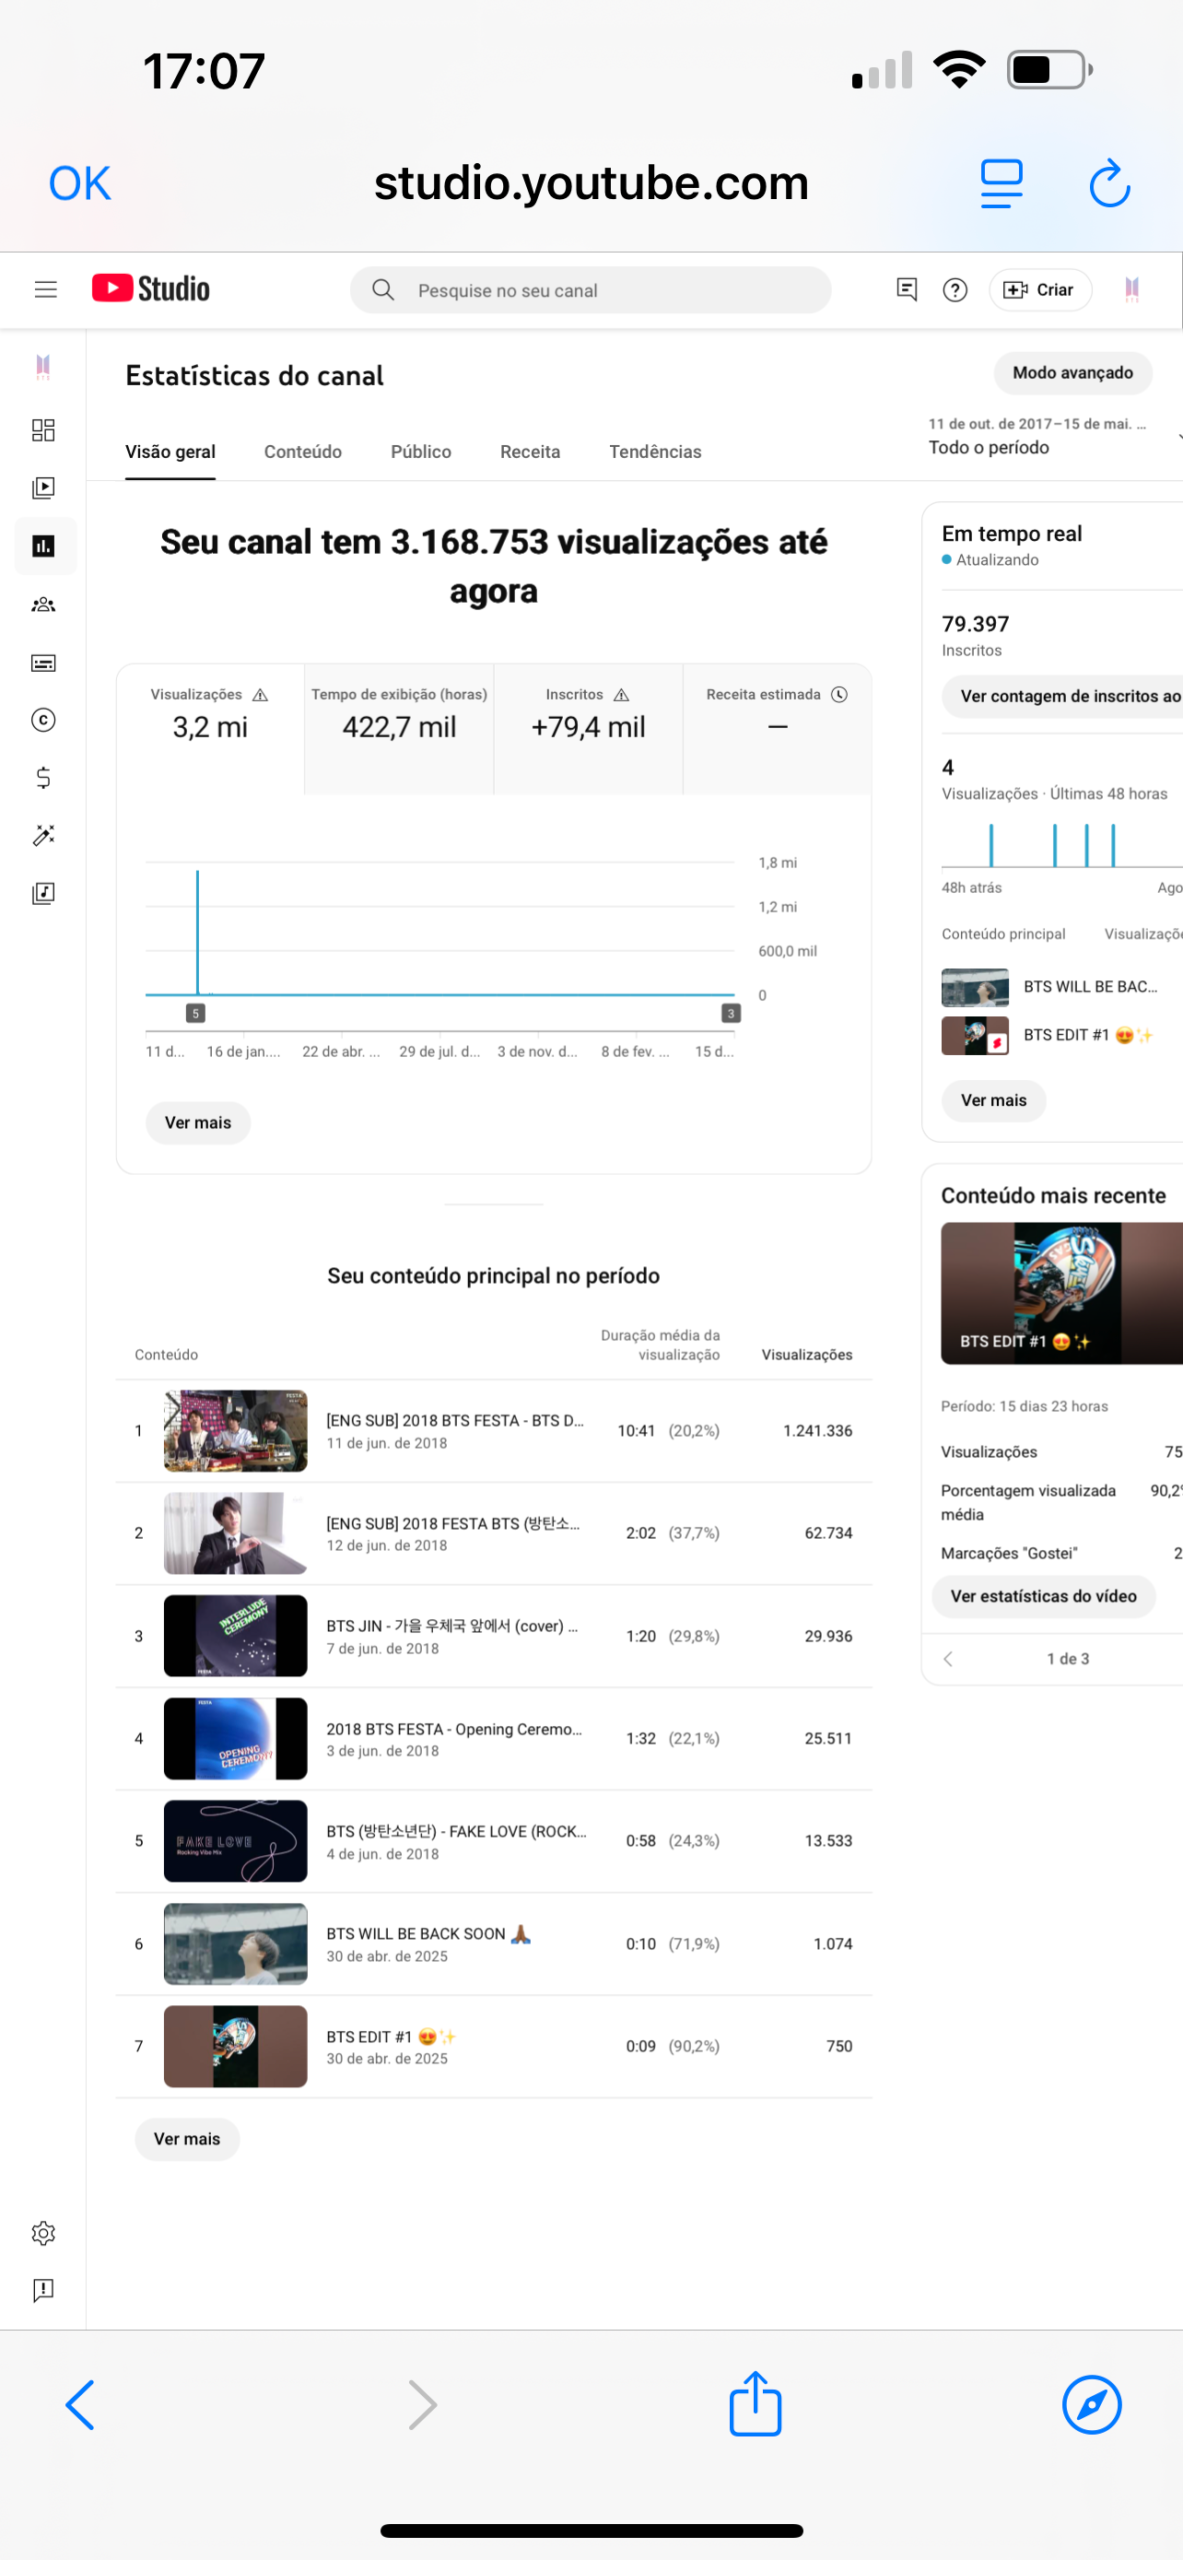Open channel profile icon in sidebar
The width and height of the screenshot is (1183, 2560).
(43, 367)
